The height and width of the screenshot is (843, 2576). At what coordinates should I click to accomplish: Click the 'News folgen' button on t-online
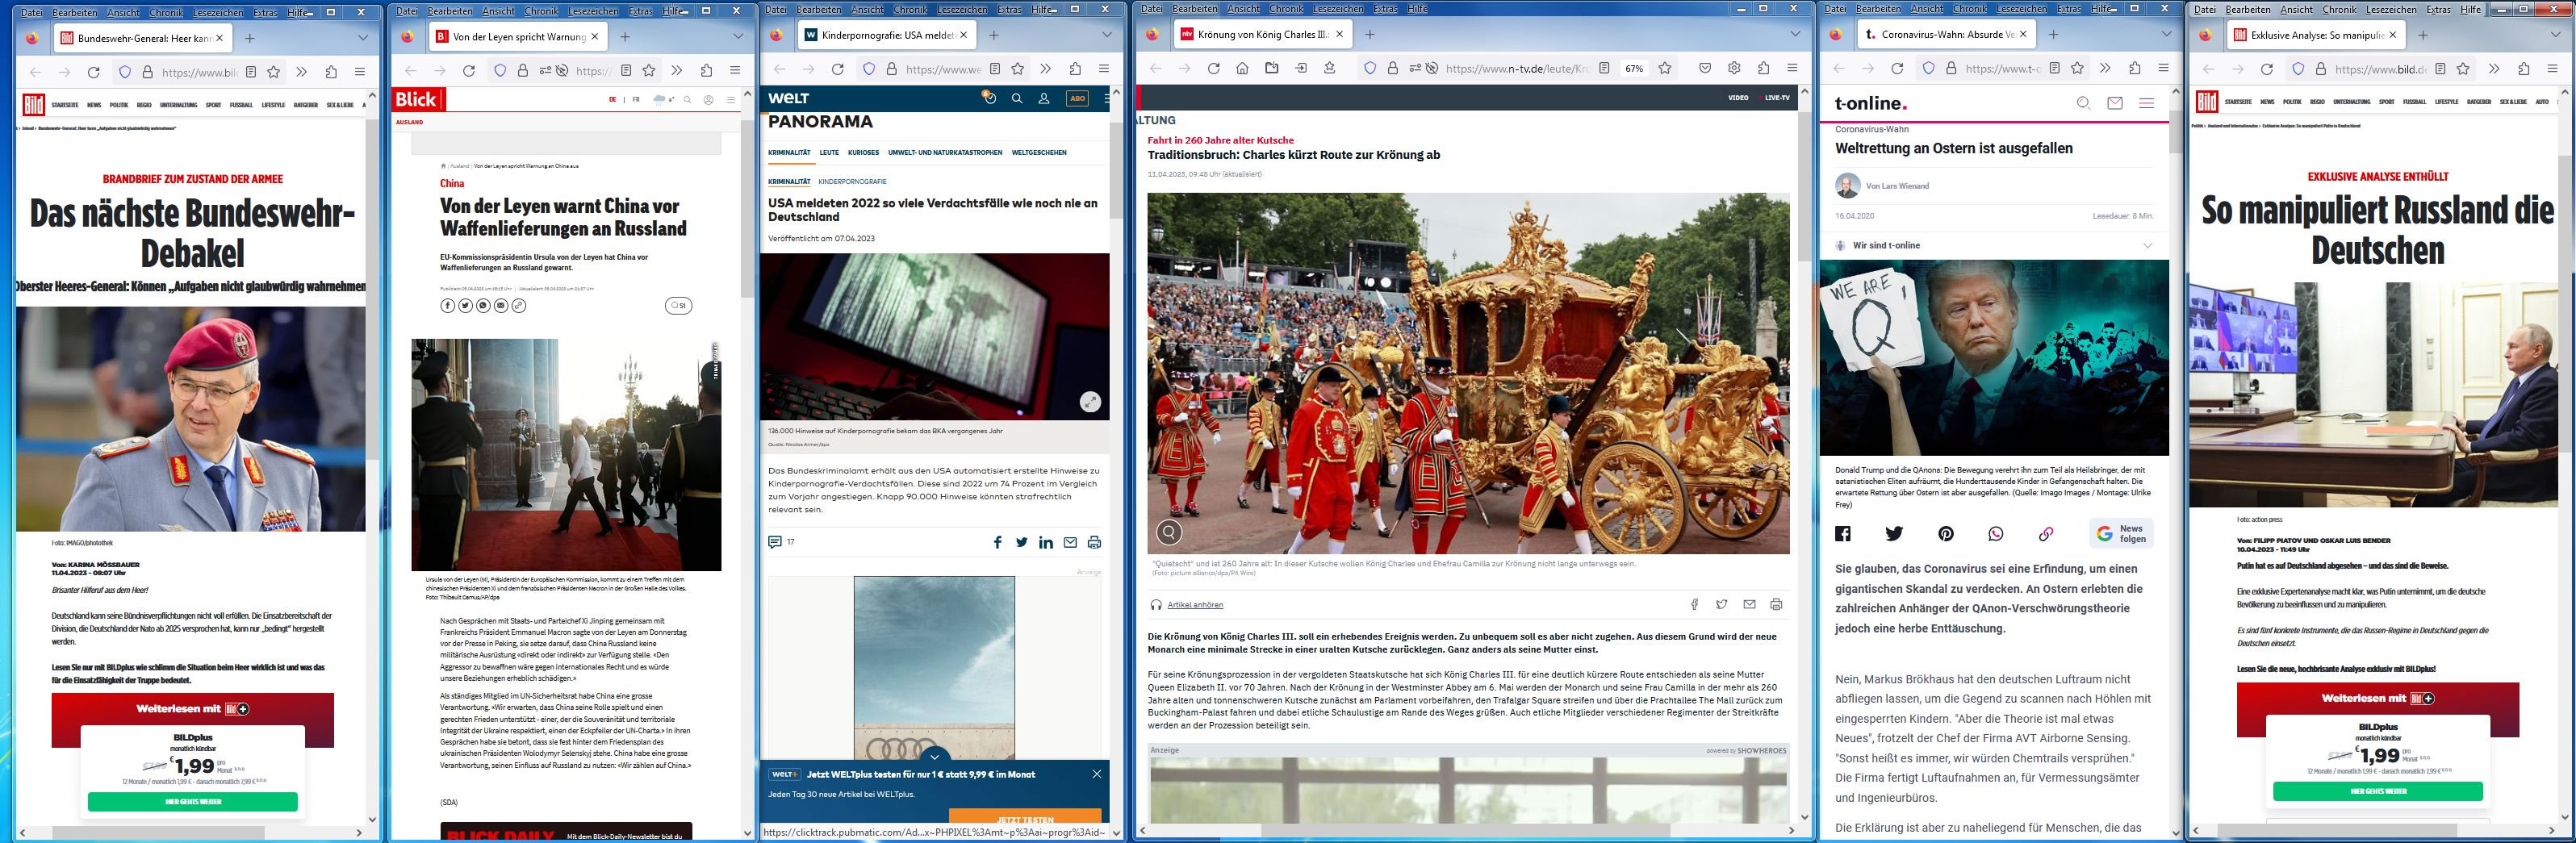[2121, 534]
